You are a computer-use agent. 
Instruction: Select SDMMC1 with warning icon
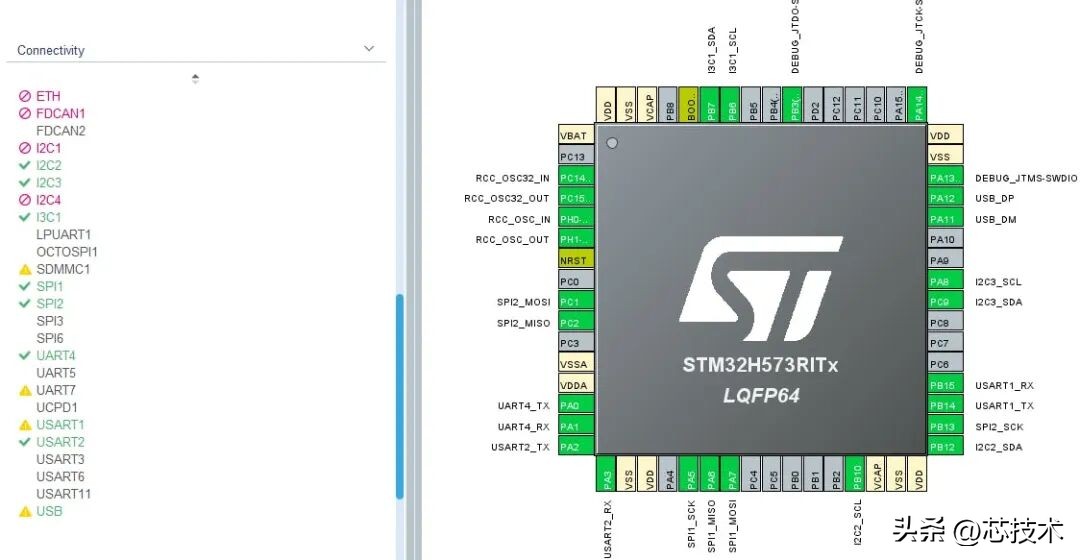click(63, 269)
